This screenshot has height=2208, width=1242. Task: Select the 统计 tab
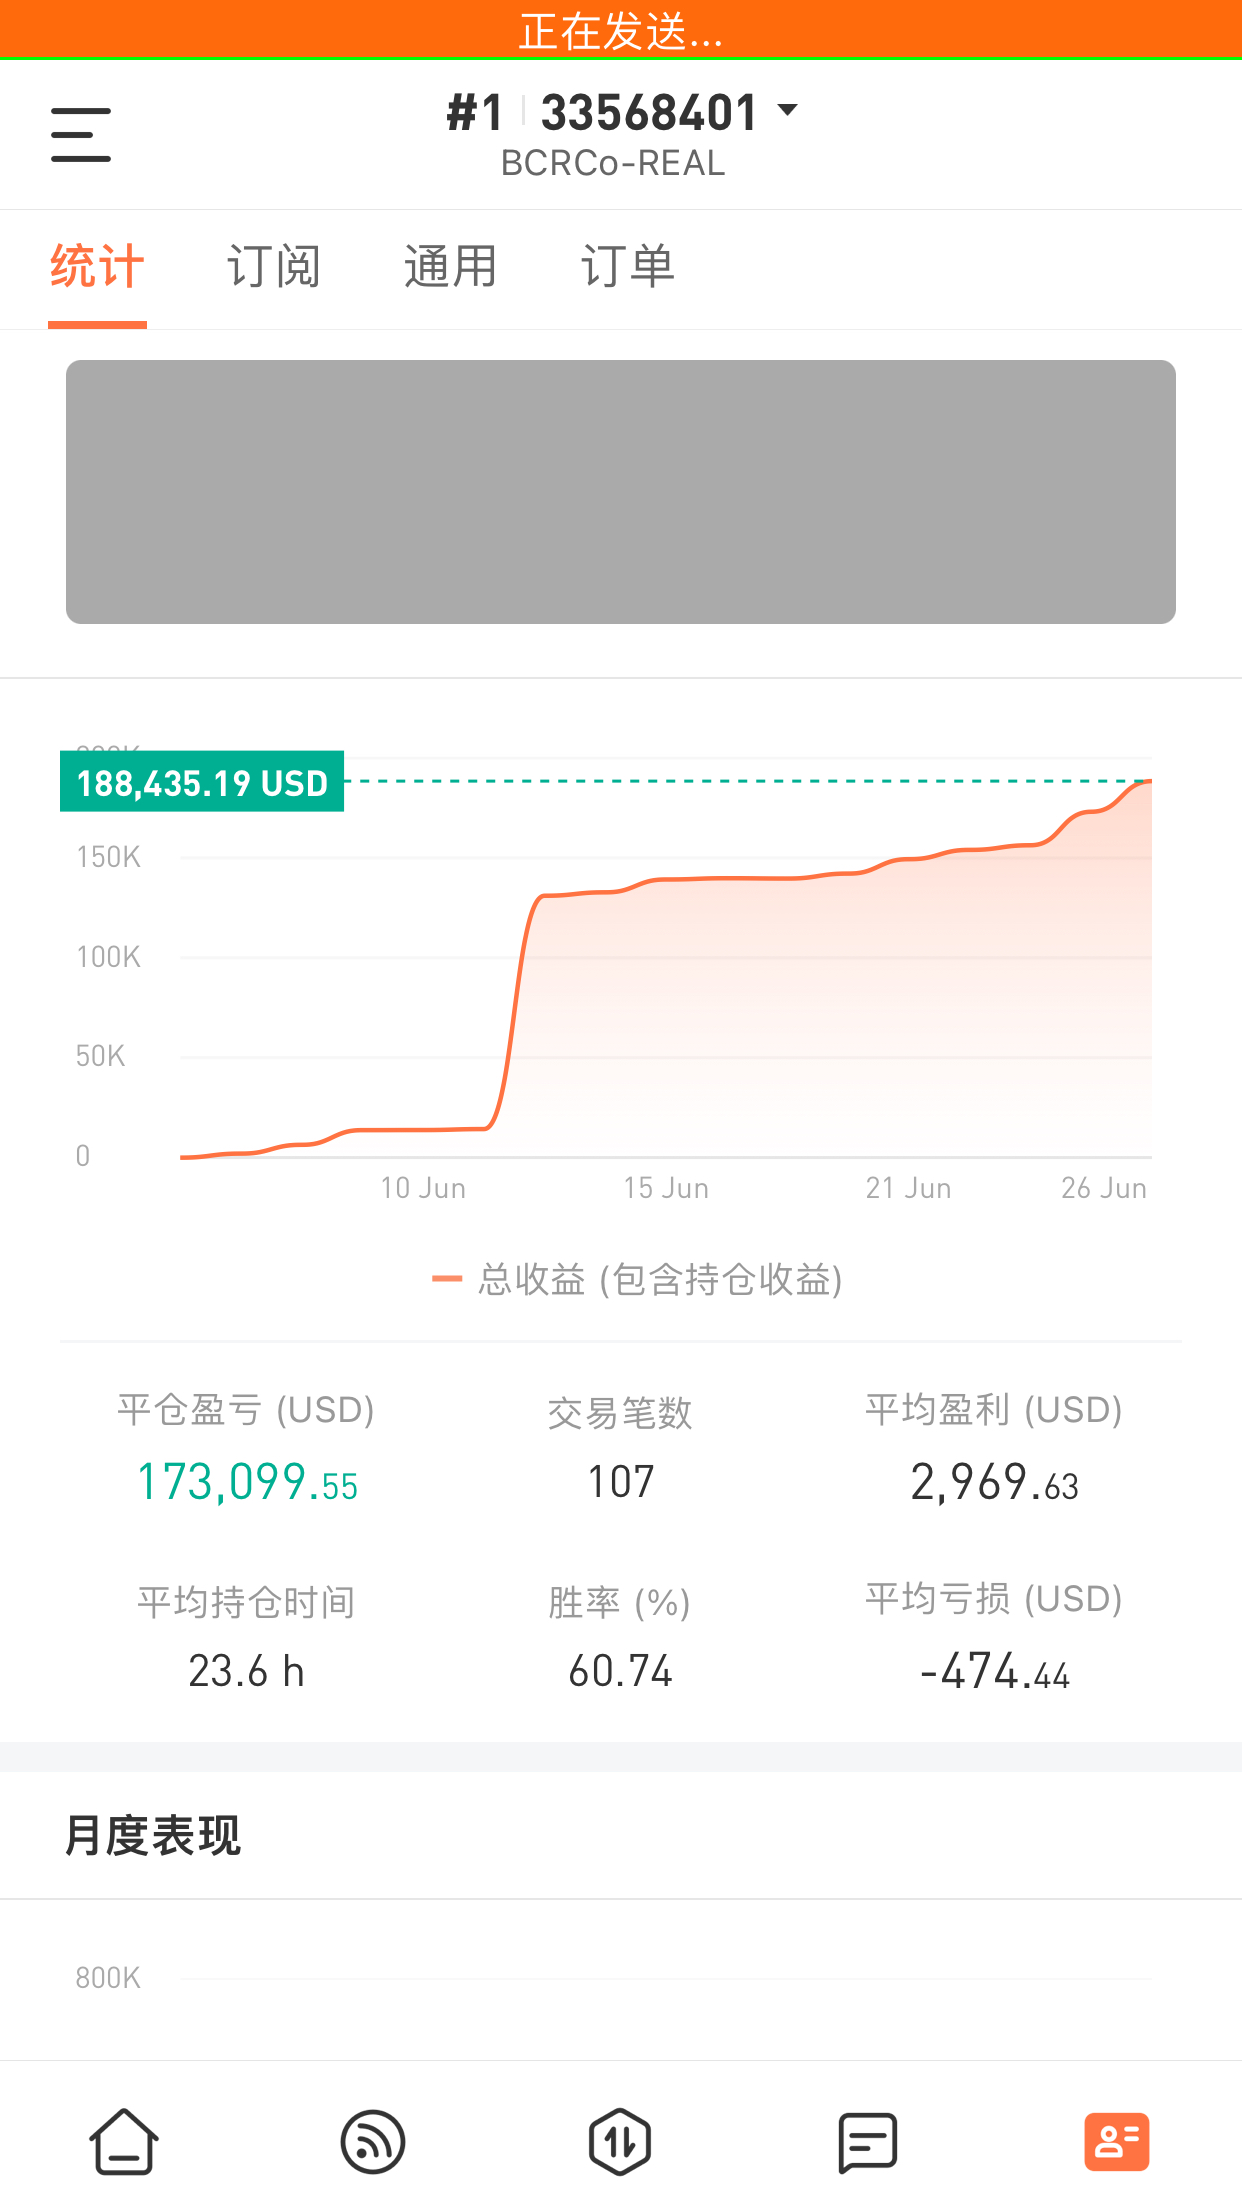97,267
